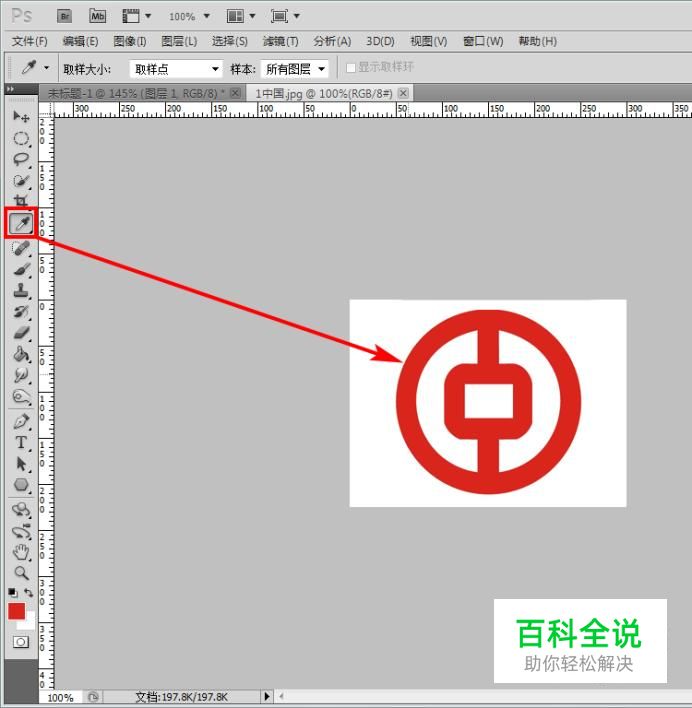The width and height of the screenshot is (692, 708).
Task: Select the Horizontal Type tool
Action: click(21, 442)
